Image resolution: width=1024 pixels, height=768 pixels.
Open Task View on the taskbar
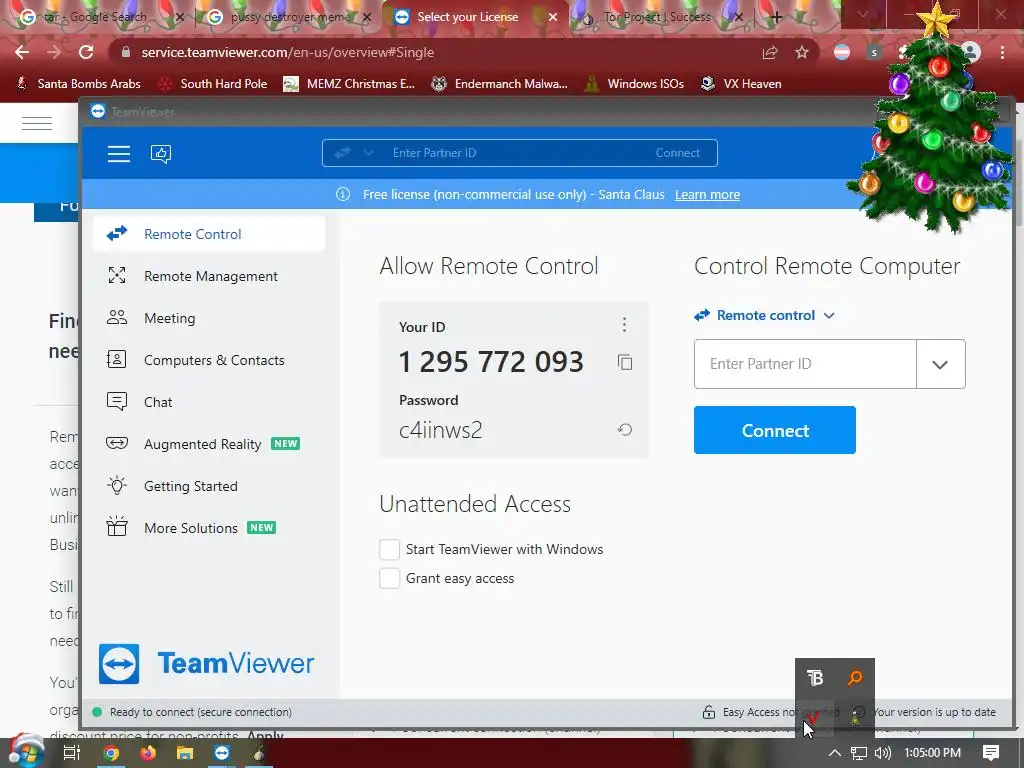(72, 753)
